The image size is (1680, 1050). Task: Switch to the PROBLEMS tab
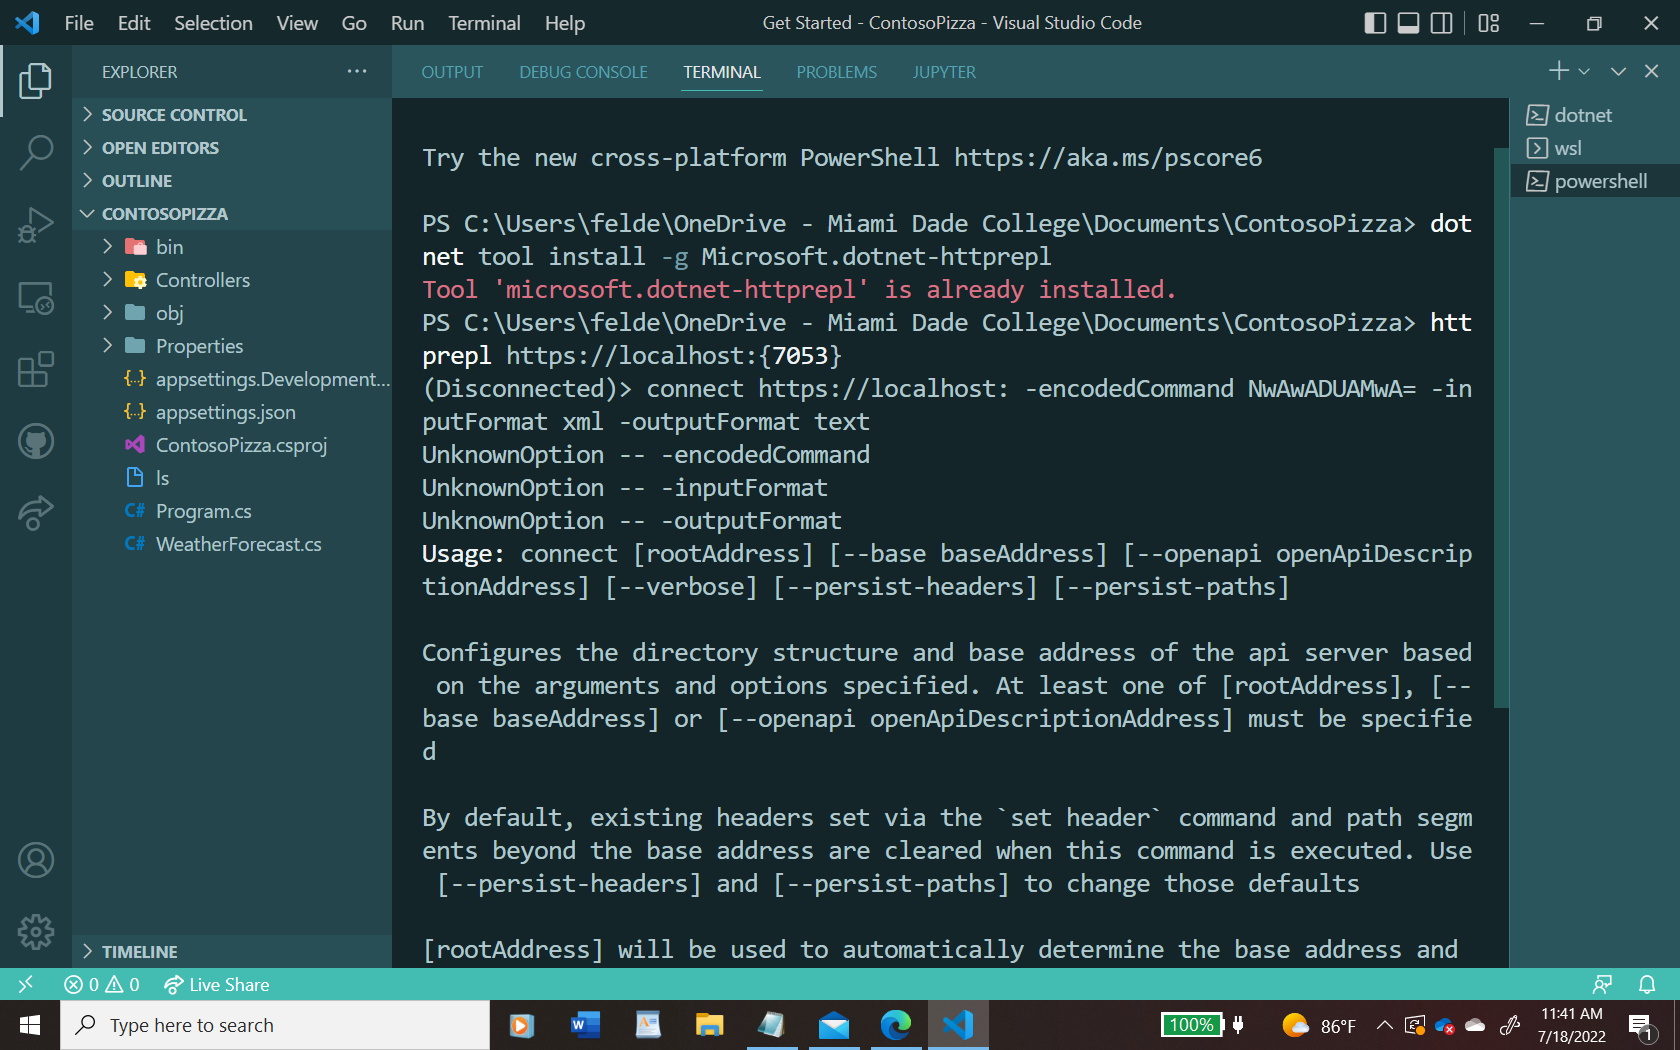836,72
